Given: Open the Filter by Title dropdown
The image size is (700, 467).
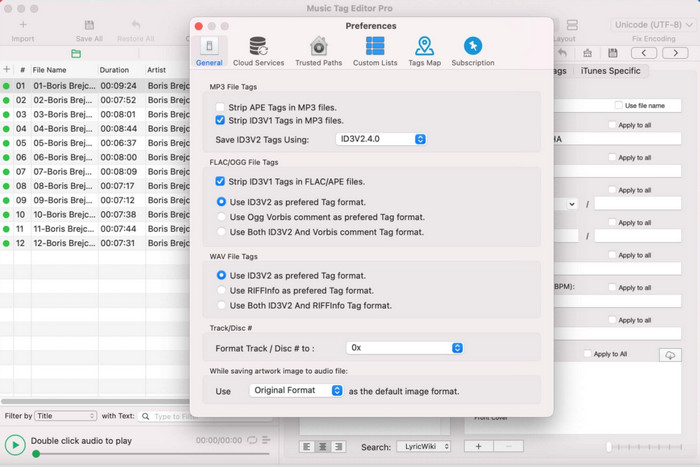Looking at the screenshot, I should tap(66, 416).
